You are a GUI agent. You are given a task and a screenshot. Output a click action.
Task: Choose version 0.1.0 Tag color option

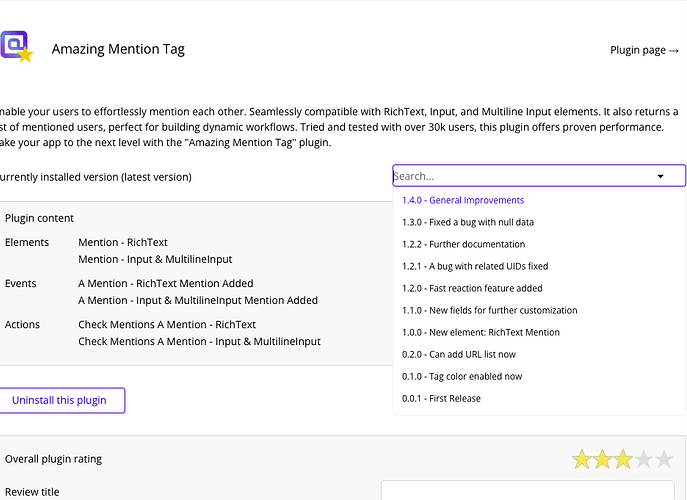coord(462,376)
